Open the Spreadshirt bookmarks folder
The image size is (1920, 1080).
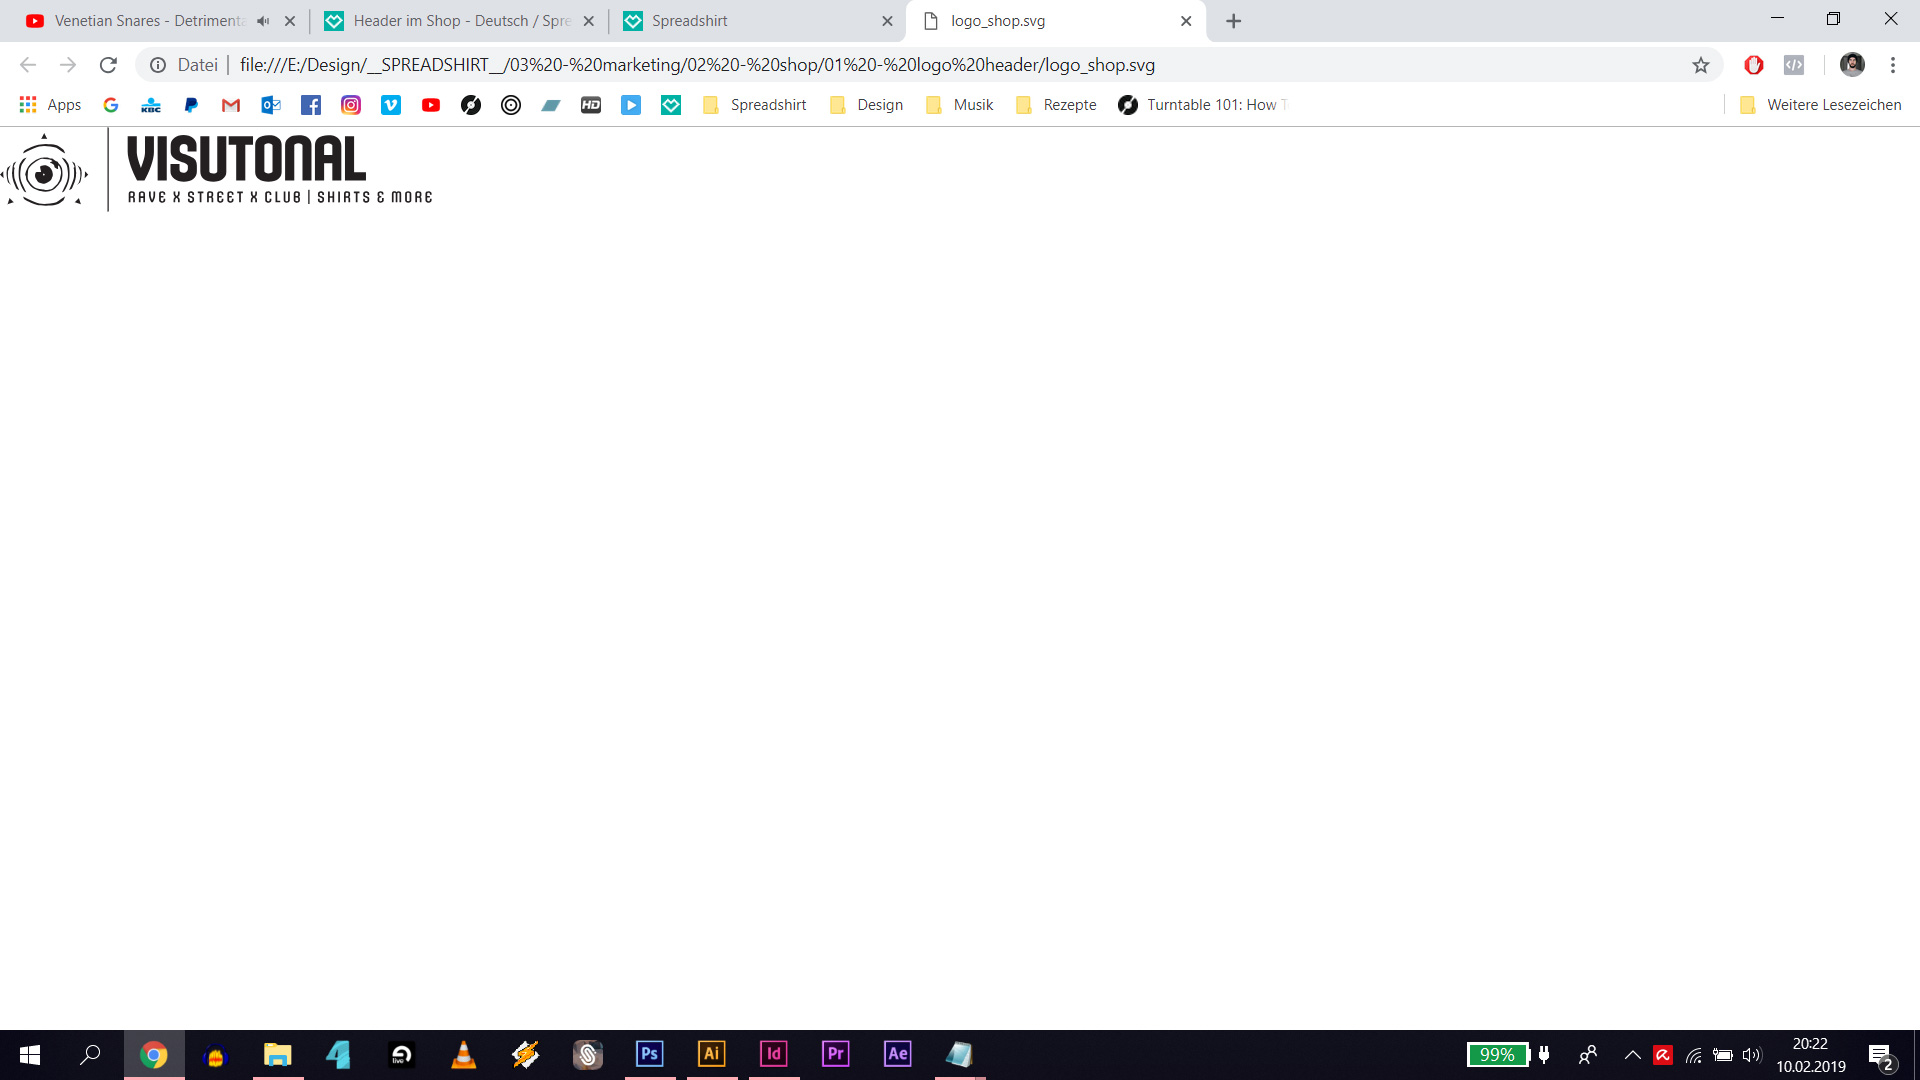coord(755,105)
